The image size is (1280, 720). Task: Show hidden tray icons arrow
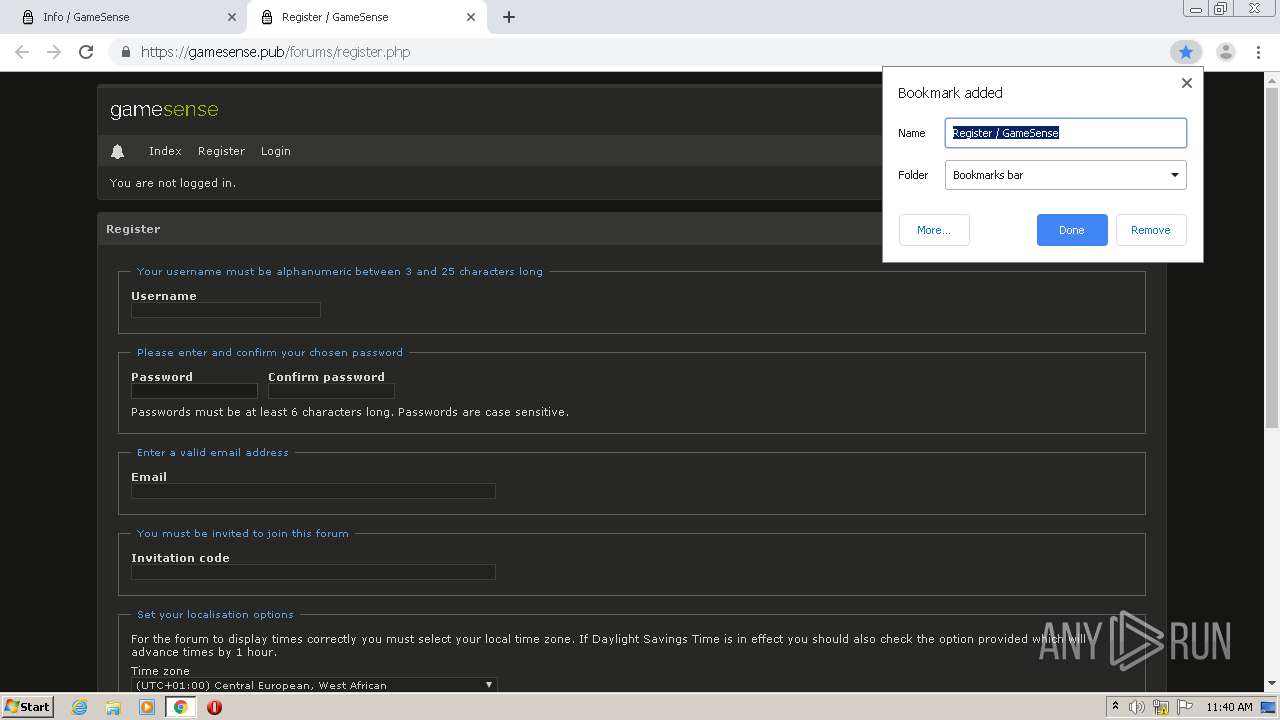tap(1115, 707)
